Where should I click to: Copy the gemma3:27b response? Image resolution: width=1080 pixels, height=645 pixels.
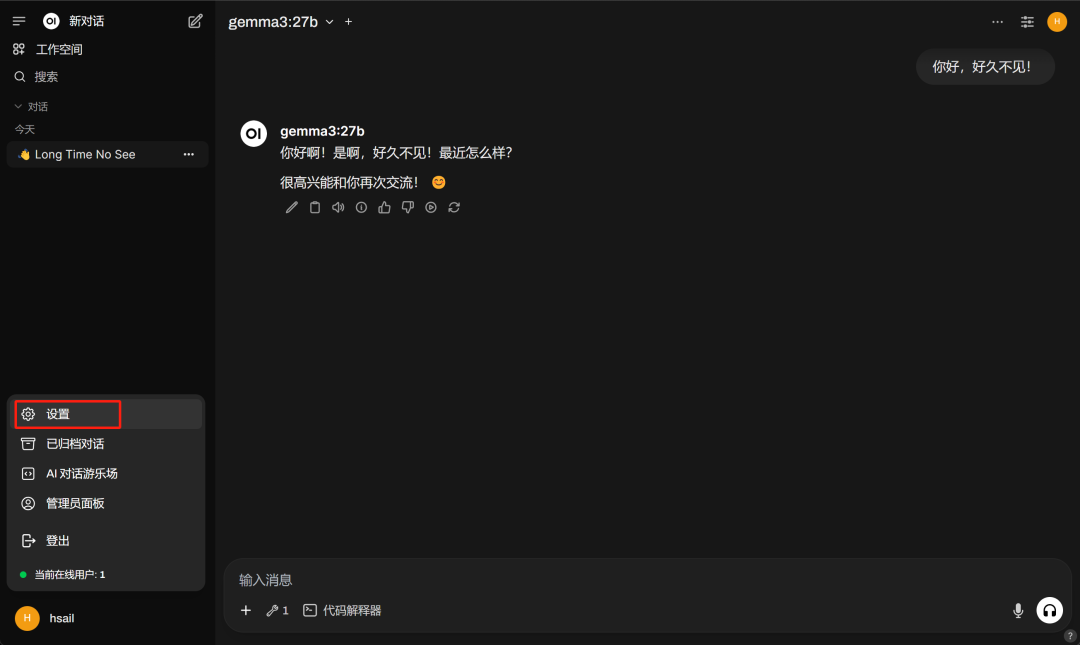[315, 207]
